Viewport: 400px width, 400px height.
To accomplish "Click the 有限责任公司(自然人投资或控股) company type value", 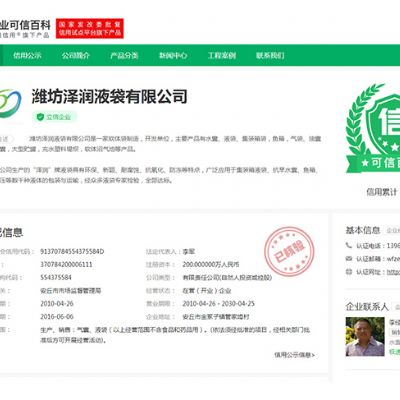I will click(x=227, y=277).
